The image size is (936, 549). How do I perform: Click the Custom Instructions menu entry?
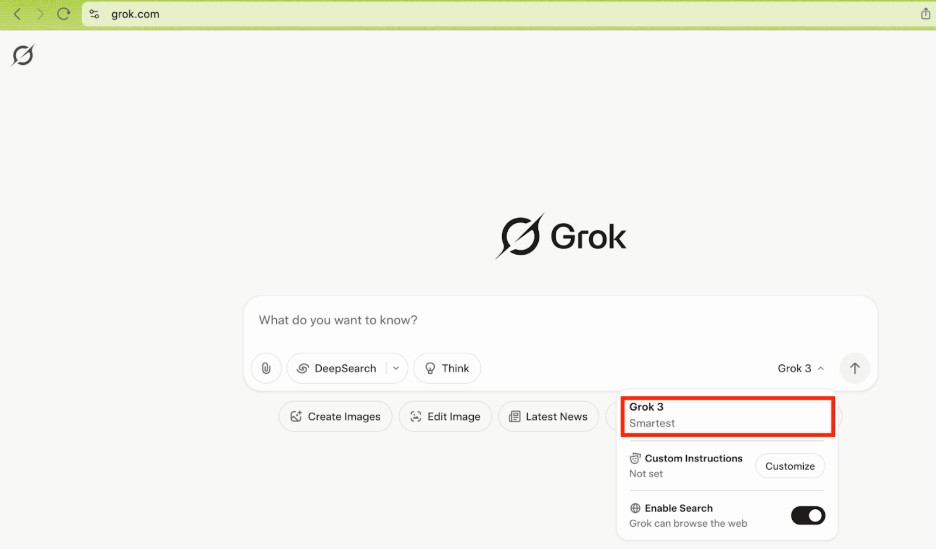click(x=686, y=465)
